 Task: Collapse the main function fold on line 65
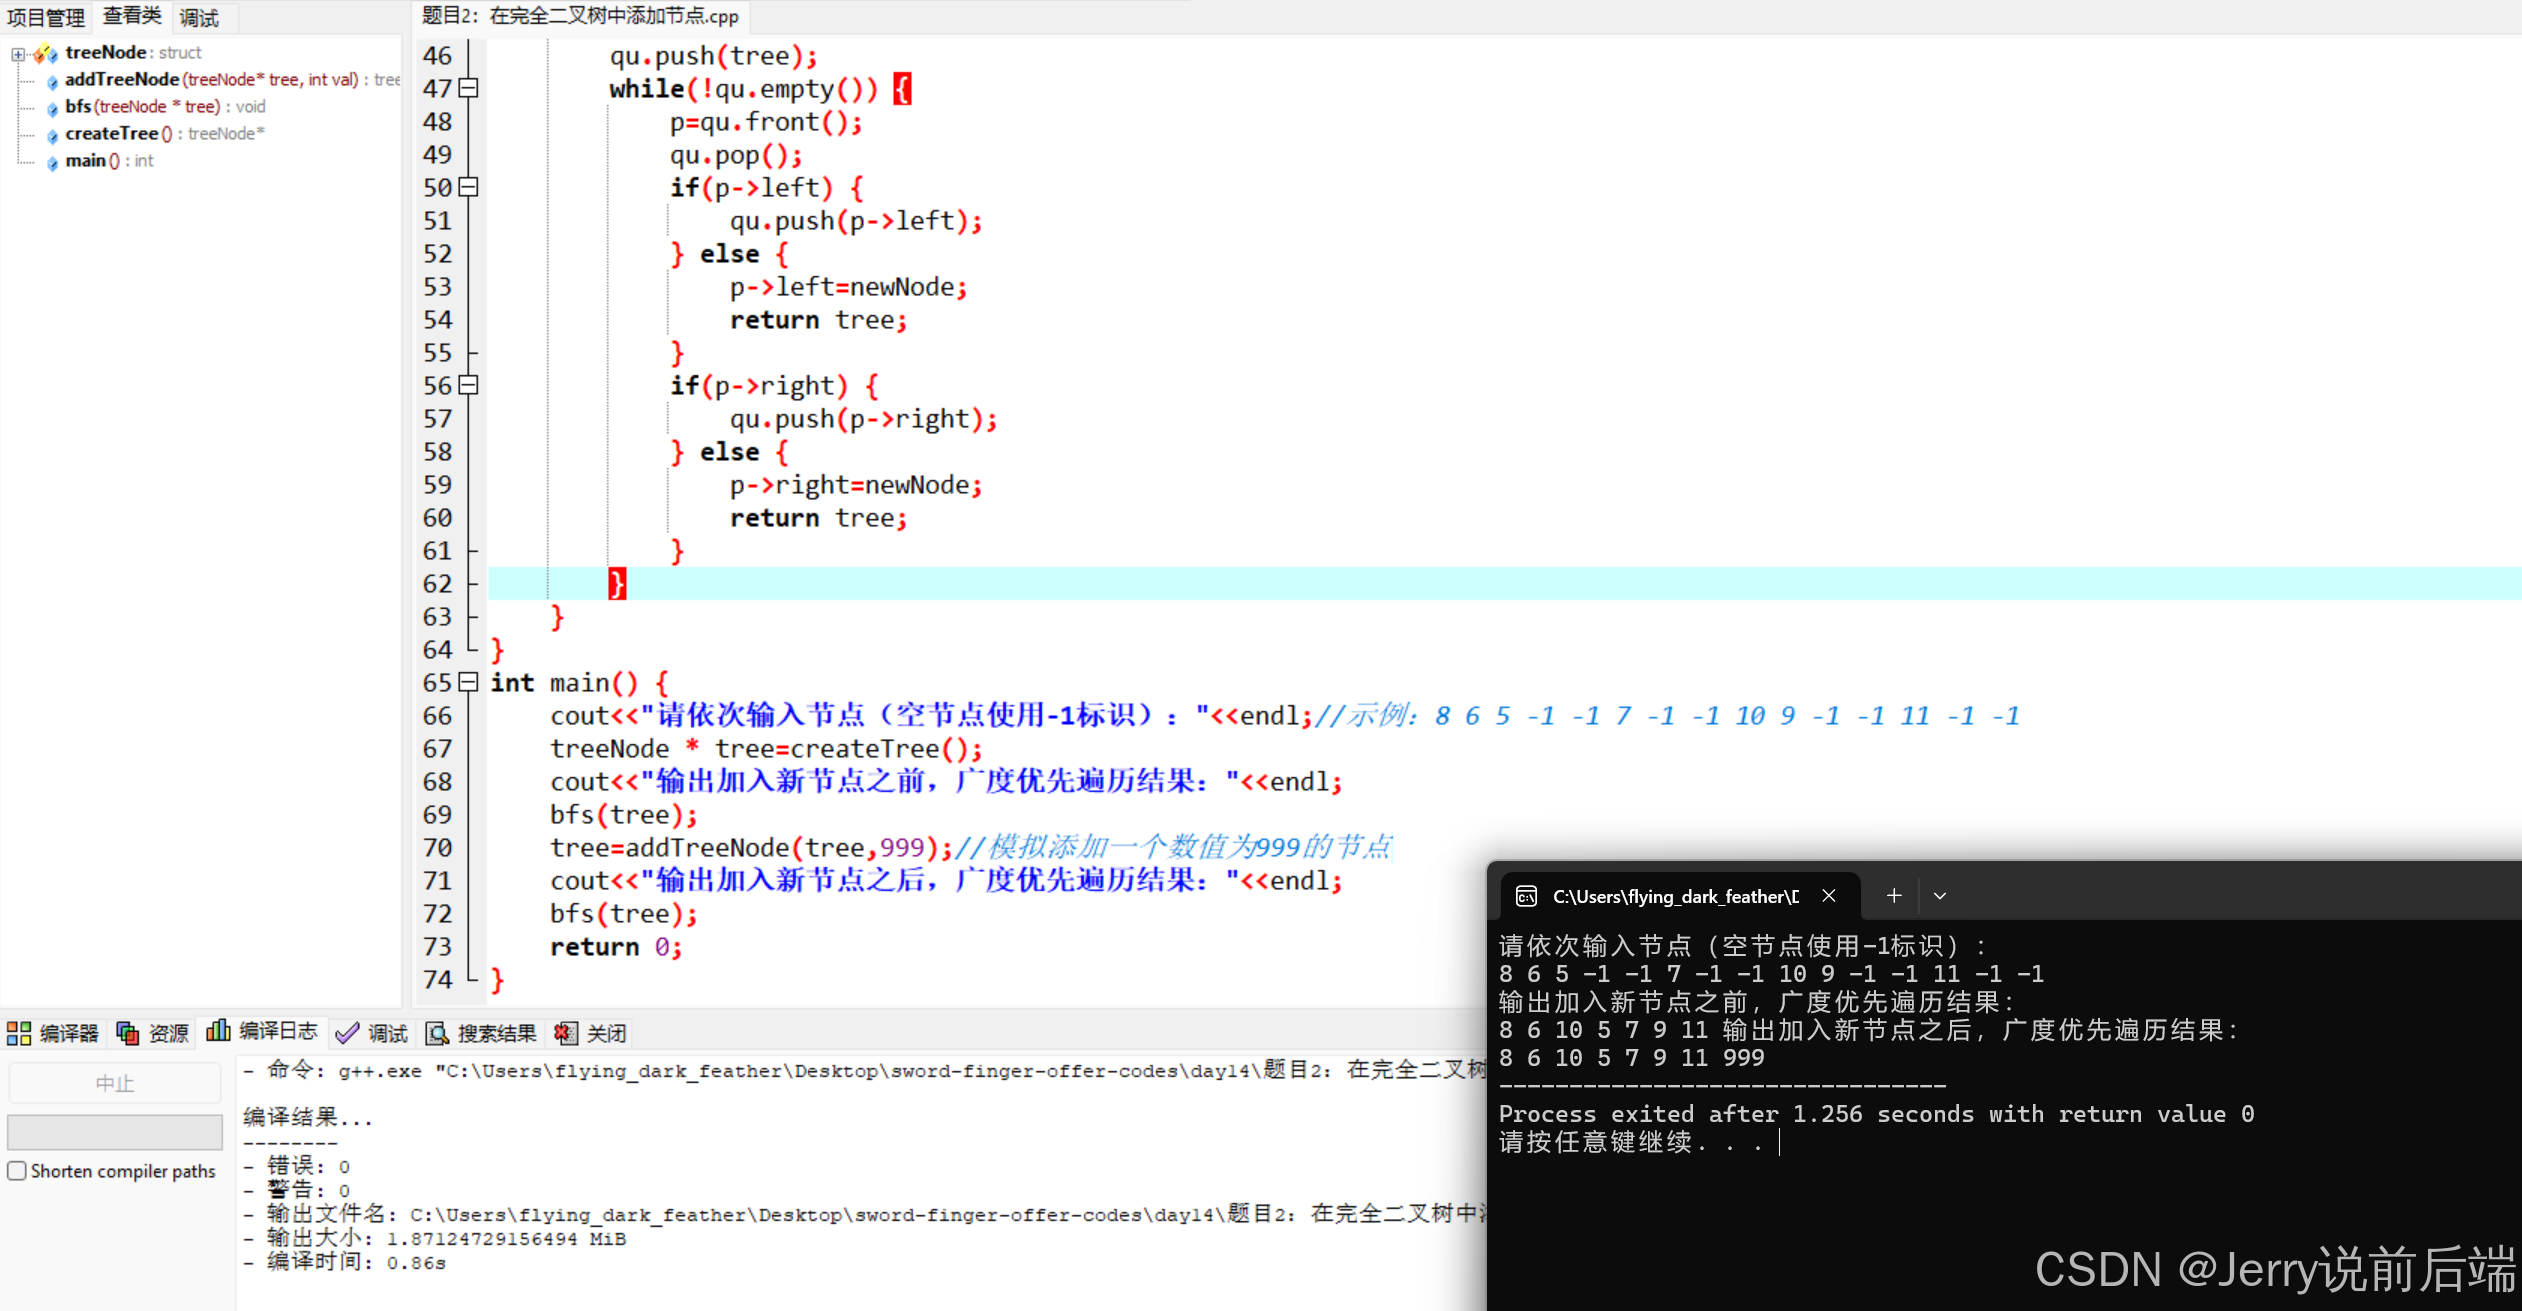point(468,682)
